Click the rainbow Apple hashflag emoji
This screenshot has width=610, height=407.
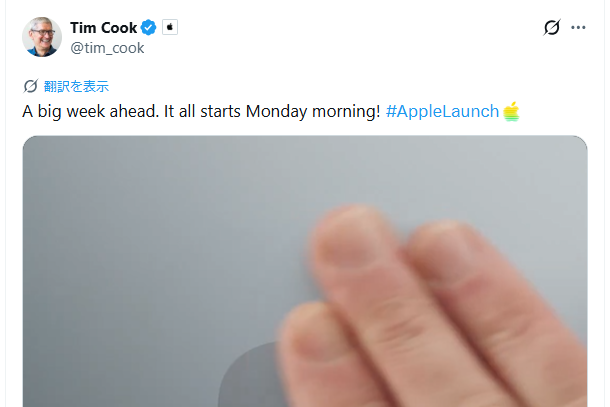(512, 111)
